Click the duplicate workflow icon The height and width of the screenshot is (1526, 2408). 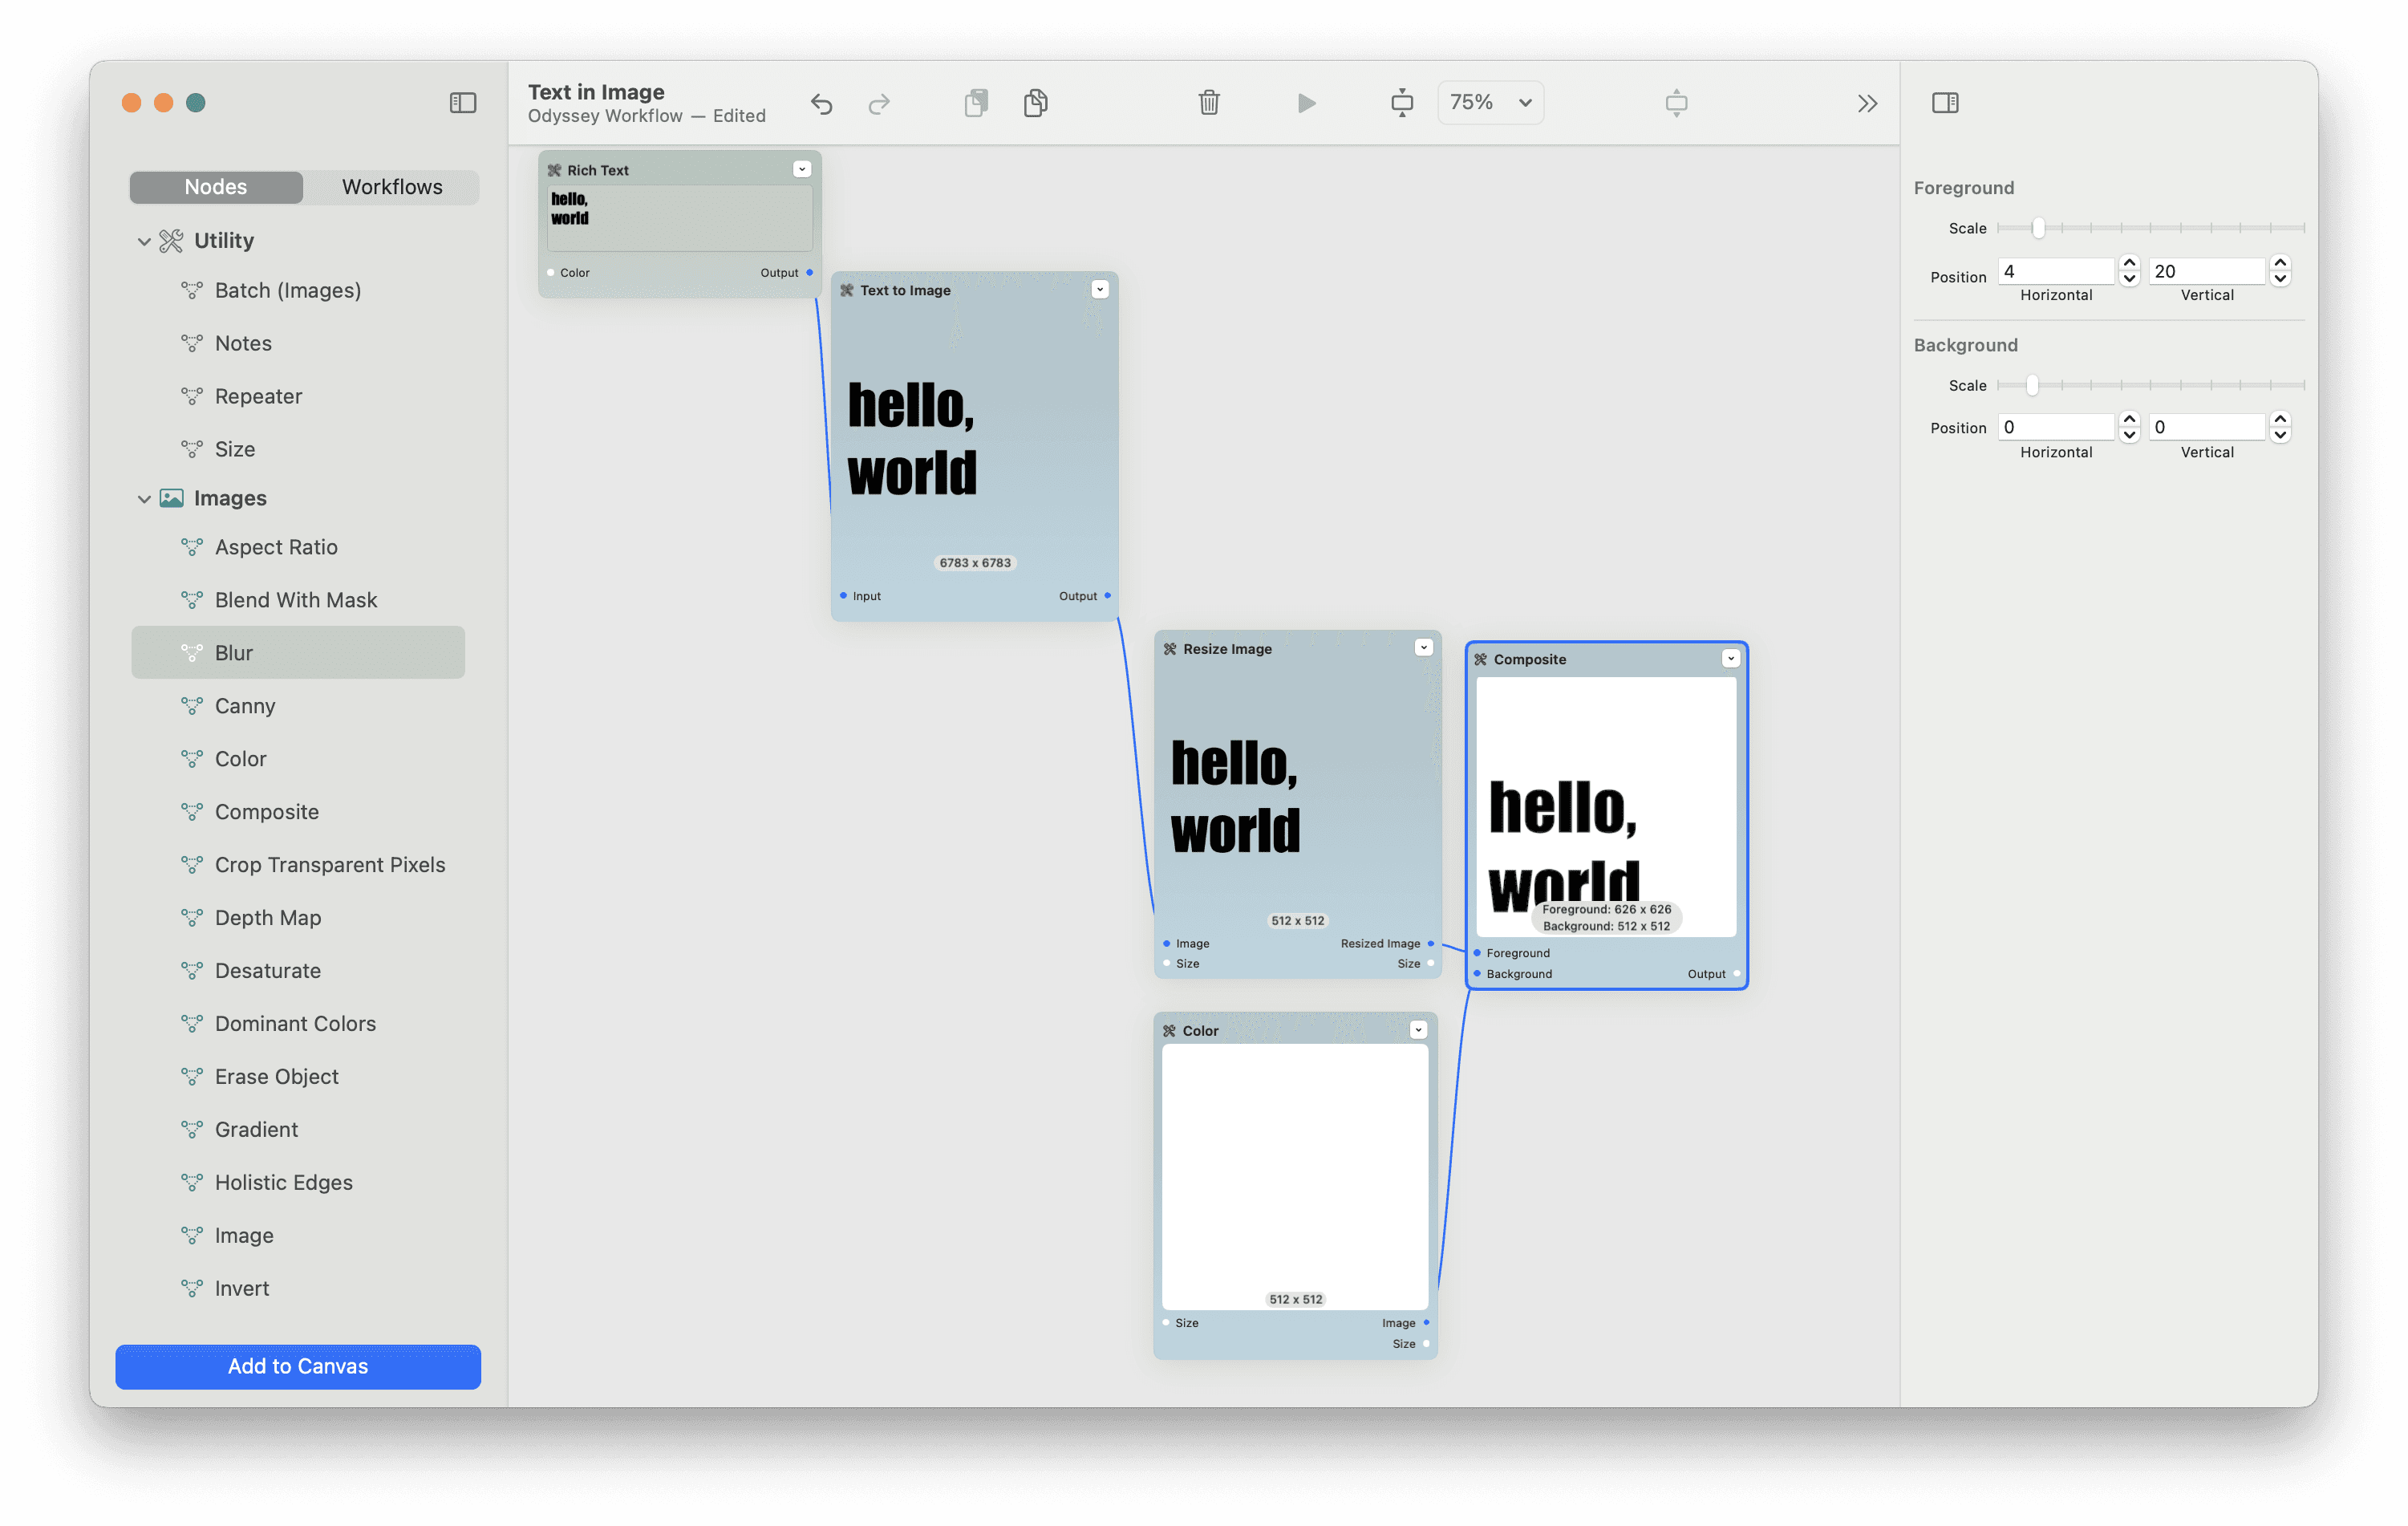1036,102
